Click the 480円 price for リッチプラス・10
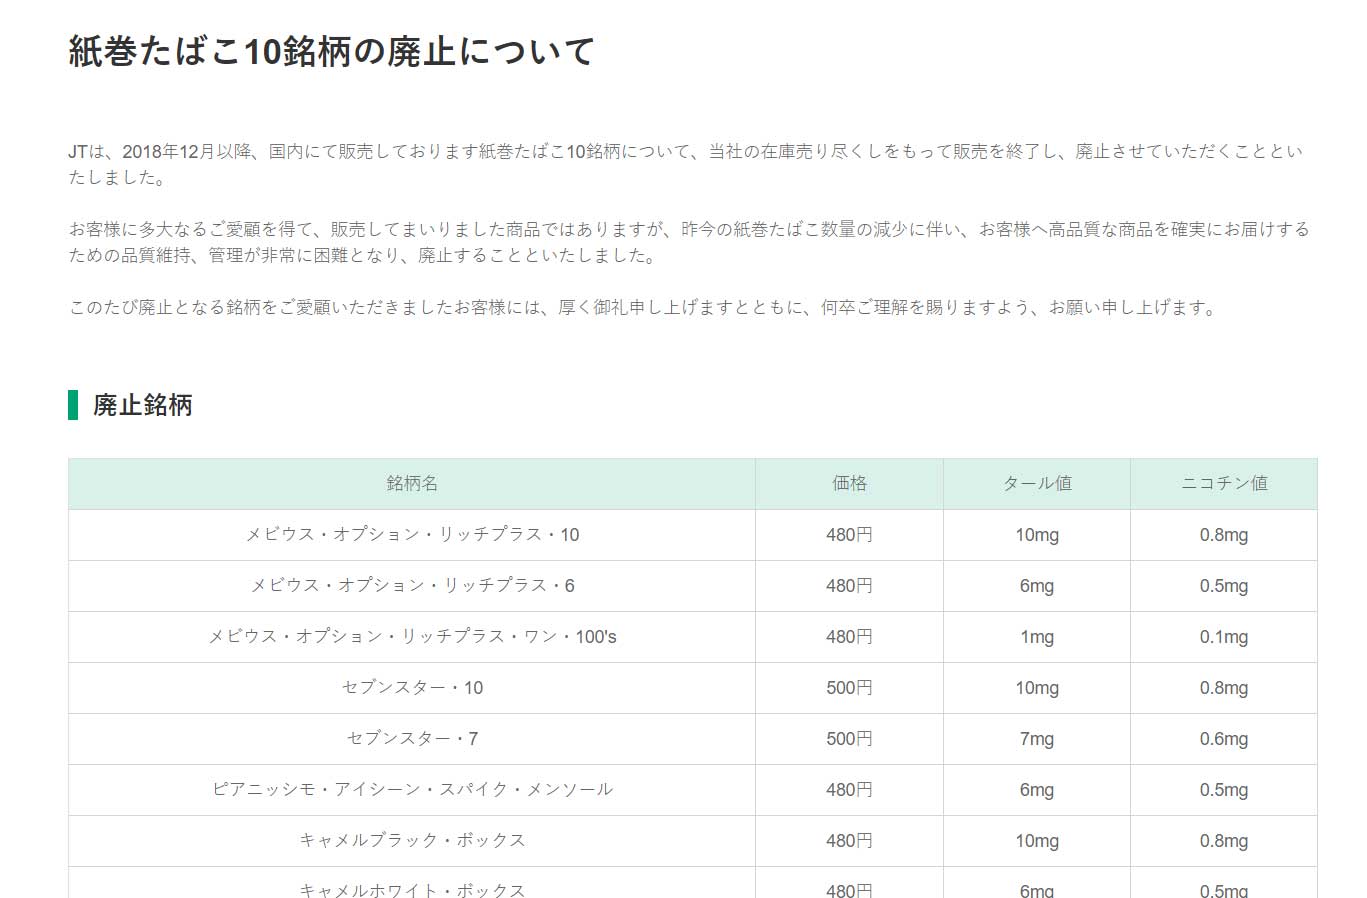1367x898 pixels. 849,535
